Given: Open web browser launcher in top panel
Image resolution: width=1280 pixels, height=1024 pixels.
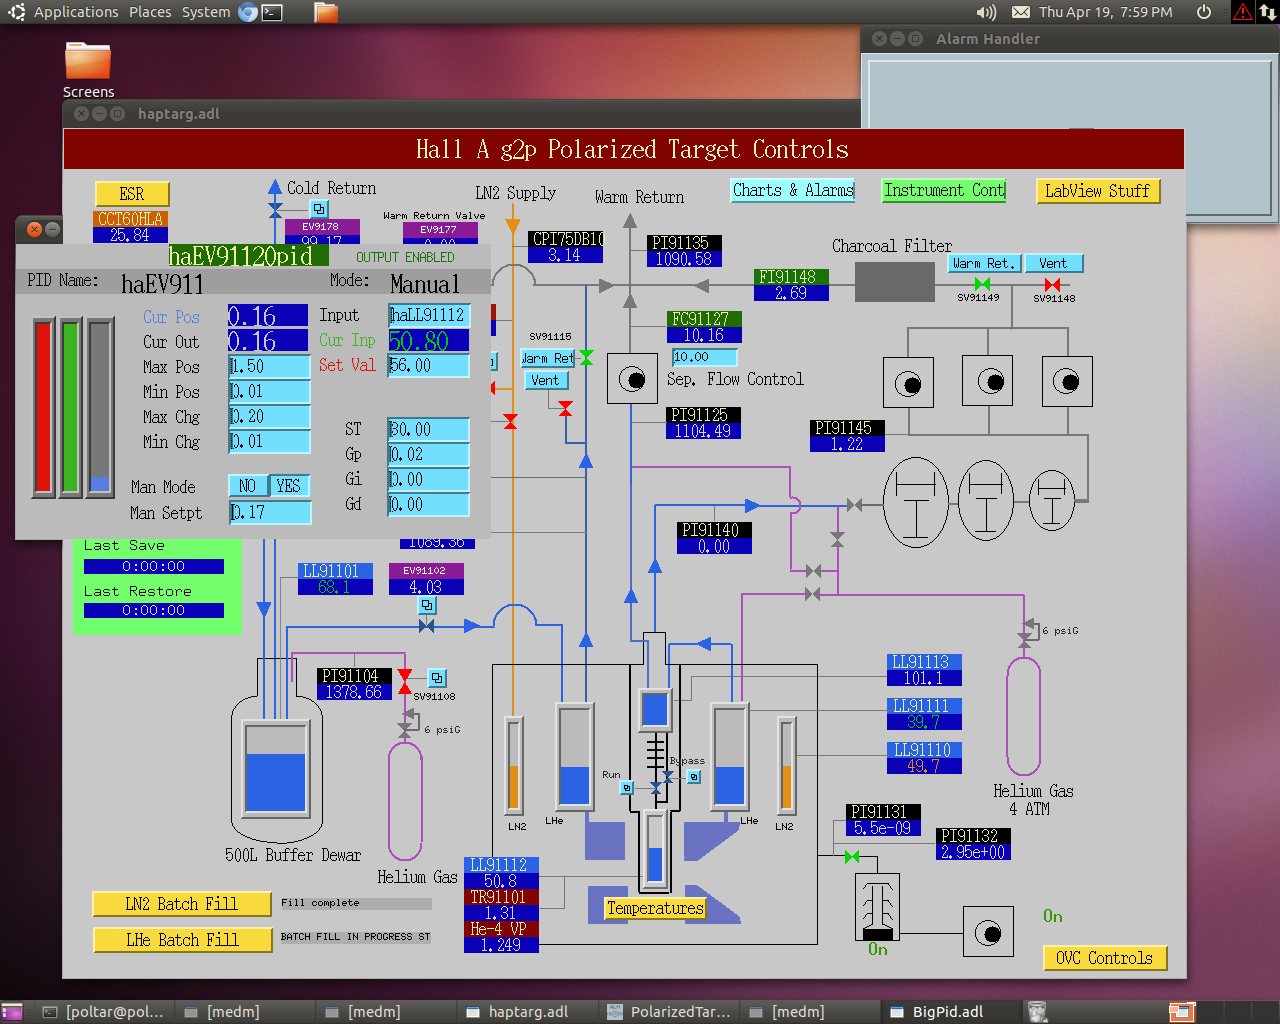Looking at the screenshot, I should tap(247, 12).
